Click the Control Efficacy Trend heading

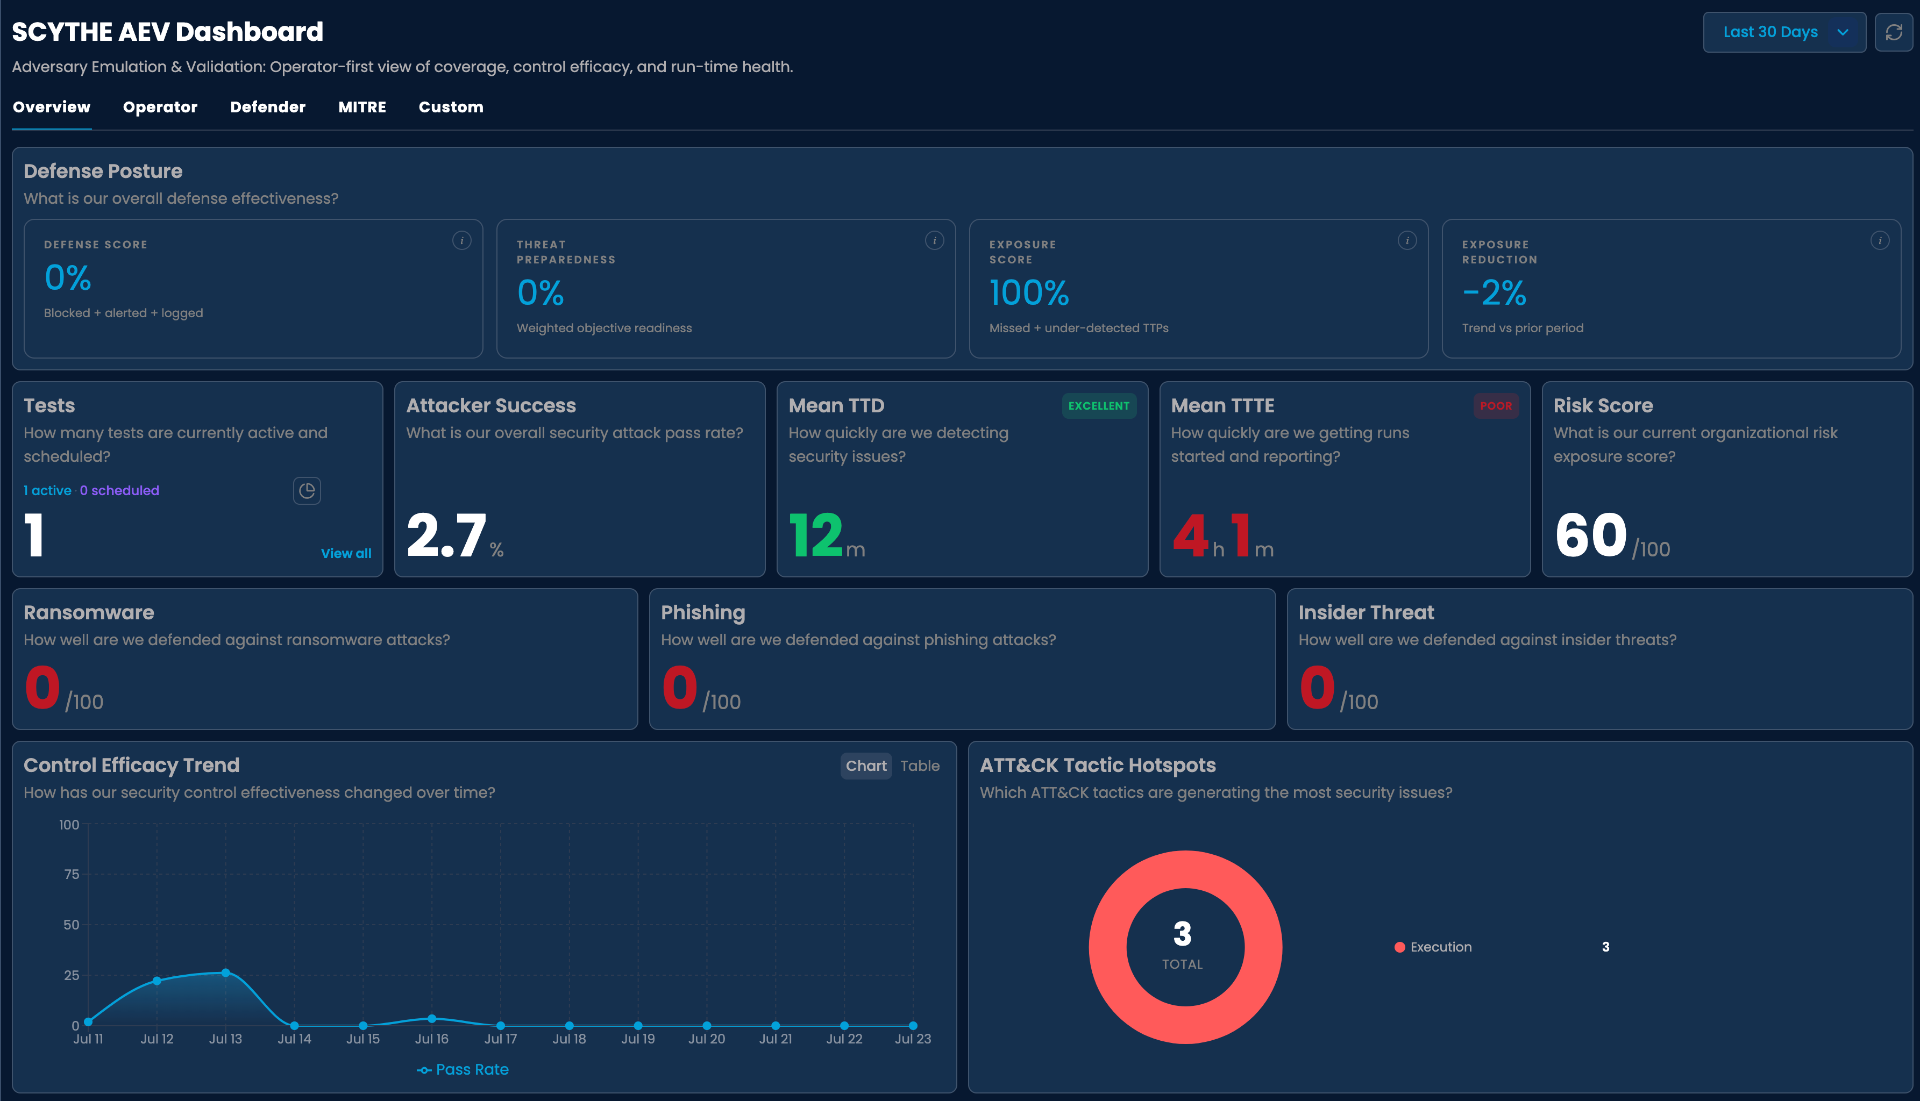coord(132,765)
